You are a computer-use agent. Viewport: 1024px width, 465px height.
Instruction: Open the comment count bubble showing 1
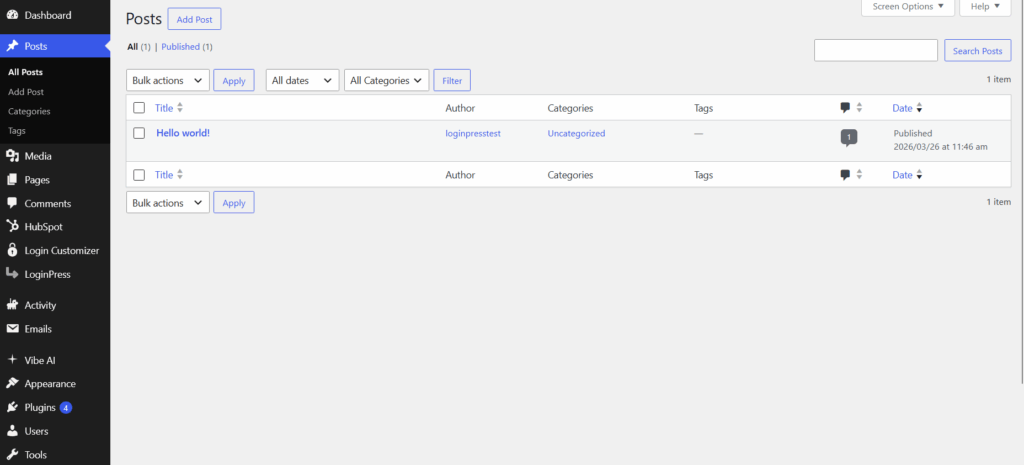pyautogui.click(x=848, y=138)
